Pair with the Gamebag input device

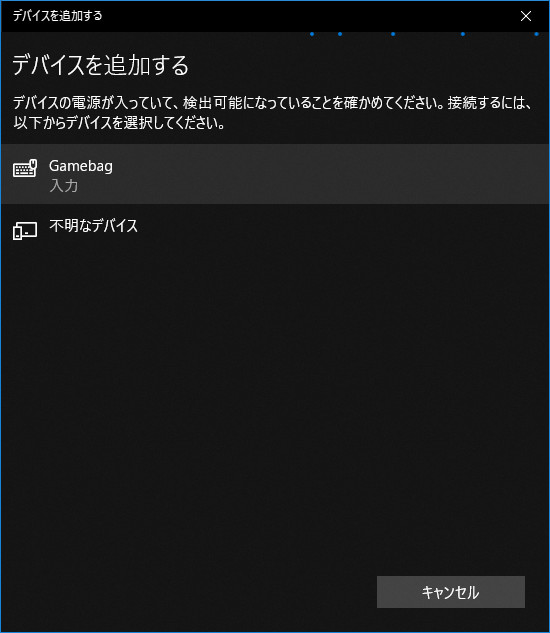(275, 174)
